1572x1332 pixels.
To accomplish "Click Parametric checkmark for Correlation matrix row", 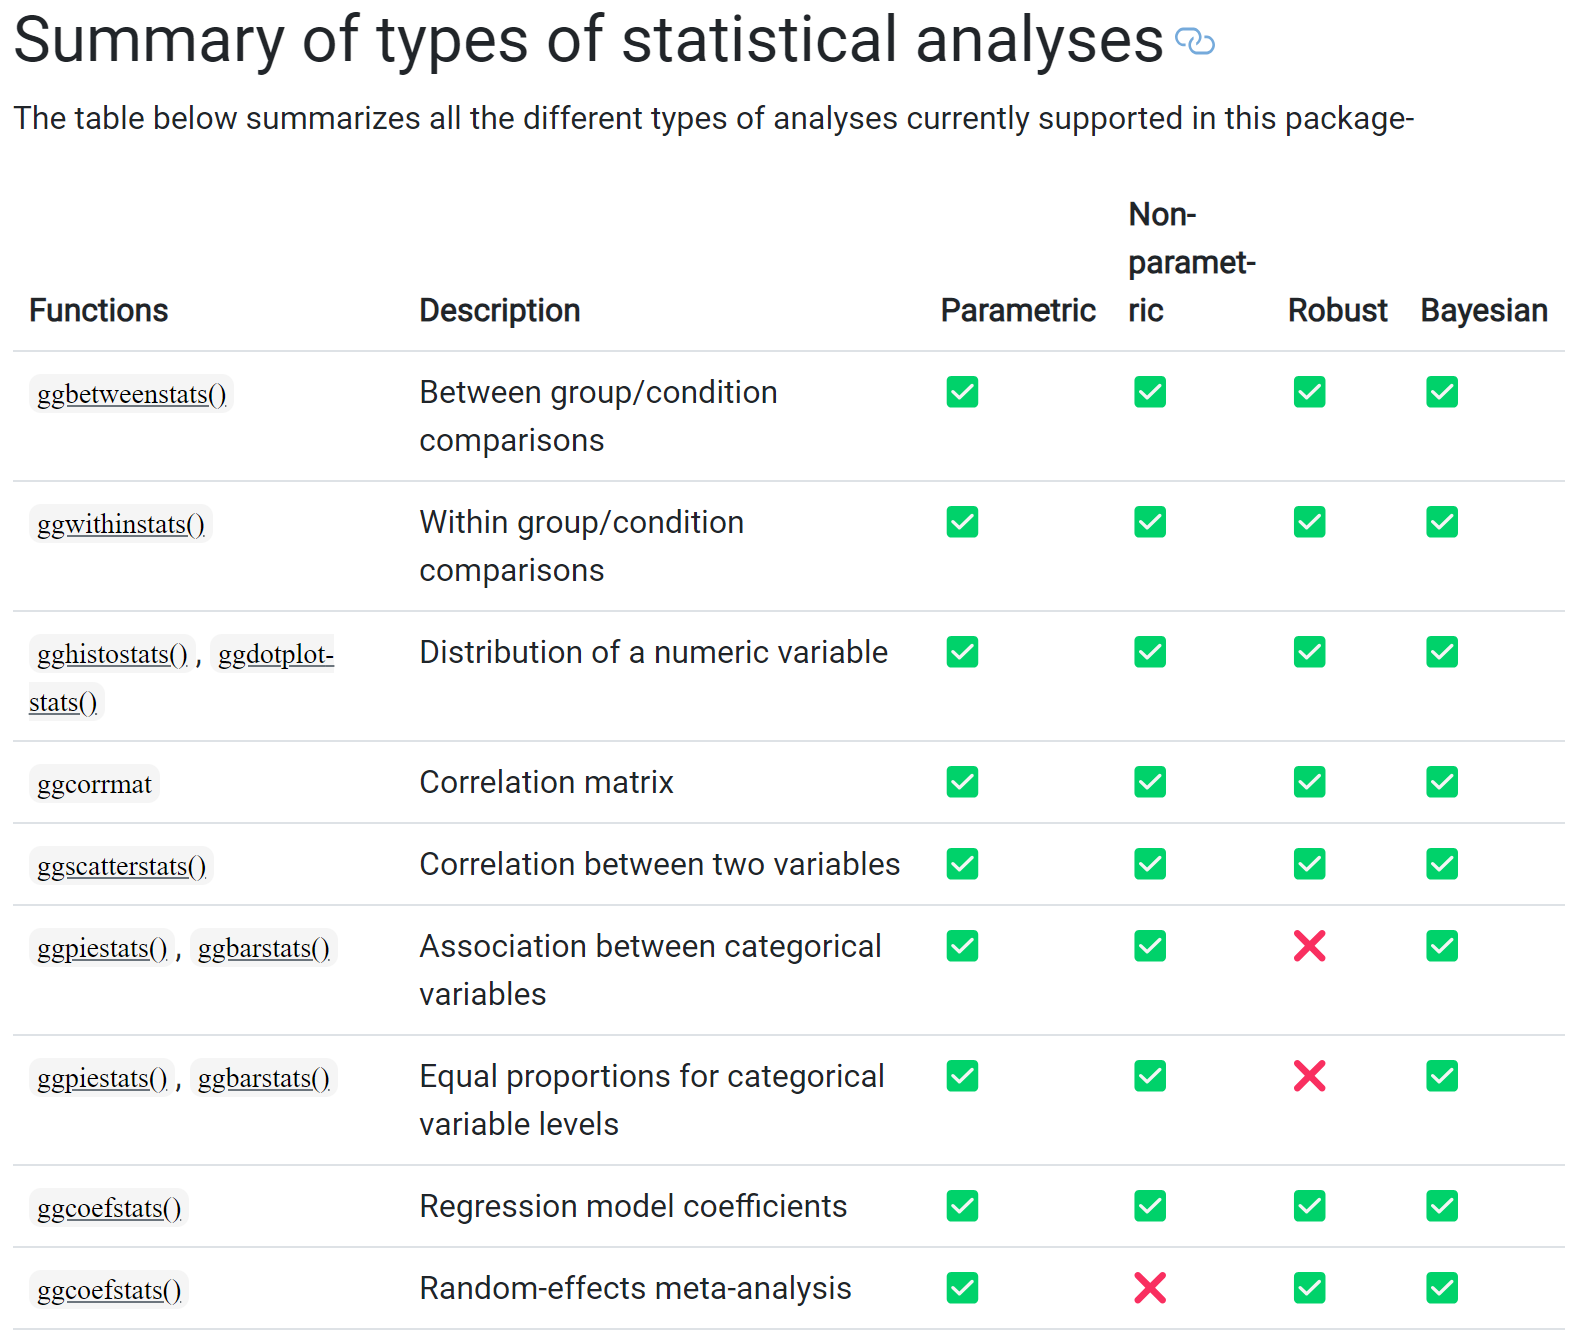I will pos(962,782).
